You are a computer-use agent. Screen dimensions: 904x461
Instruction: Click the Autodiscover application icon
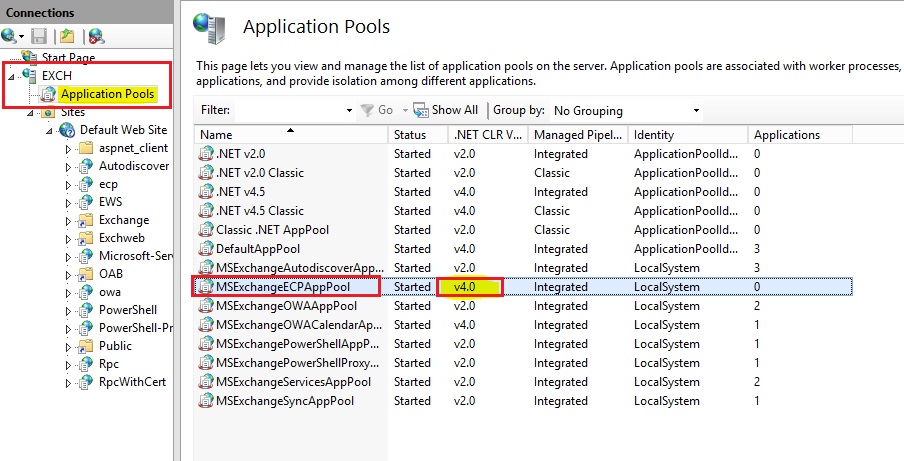click(x=85, y=166)
